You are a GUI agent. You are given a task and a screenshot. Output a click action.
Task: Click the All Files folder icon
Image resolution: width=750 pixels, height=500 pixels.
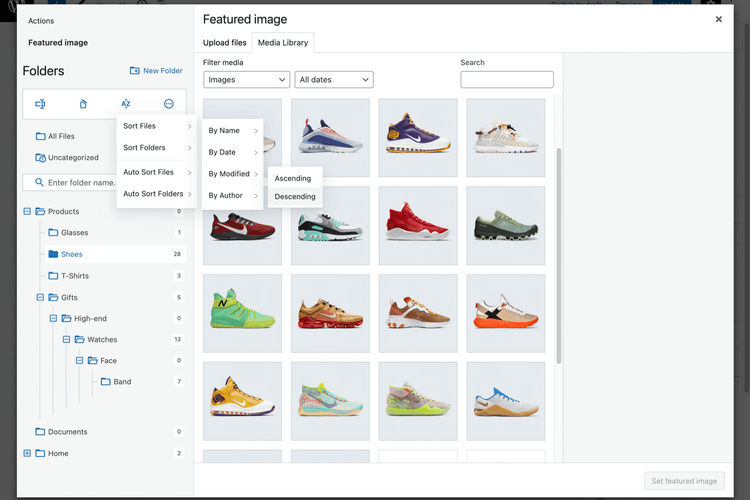pos(41,136)
